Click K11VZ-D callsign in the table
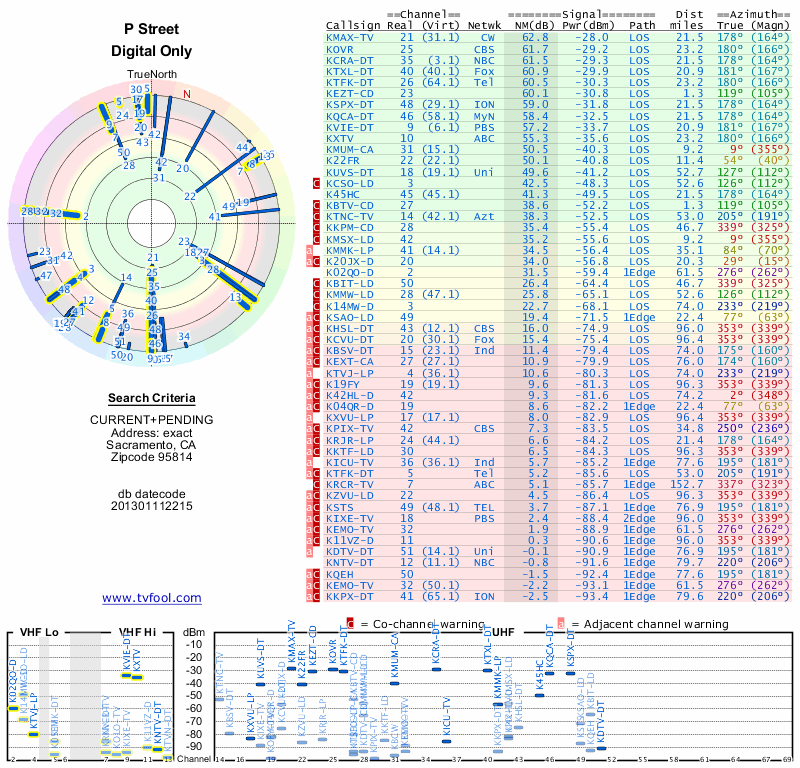The width and height of the screenshot is (800, 768). [349, 540]
